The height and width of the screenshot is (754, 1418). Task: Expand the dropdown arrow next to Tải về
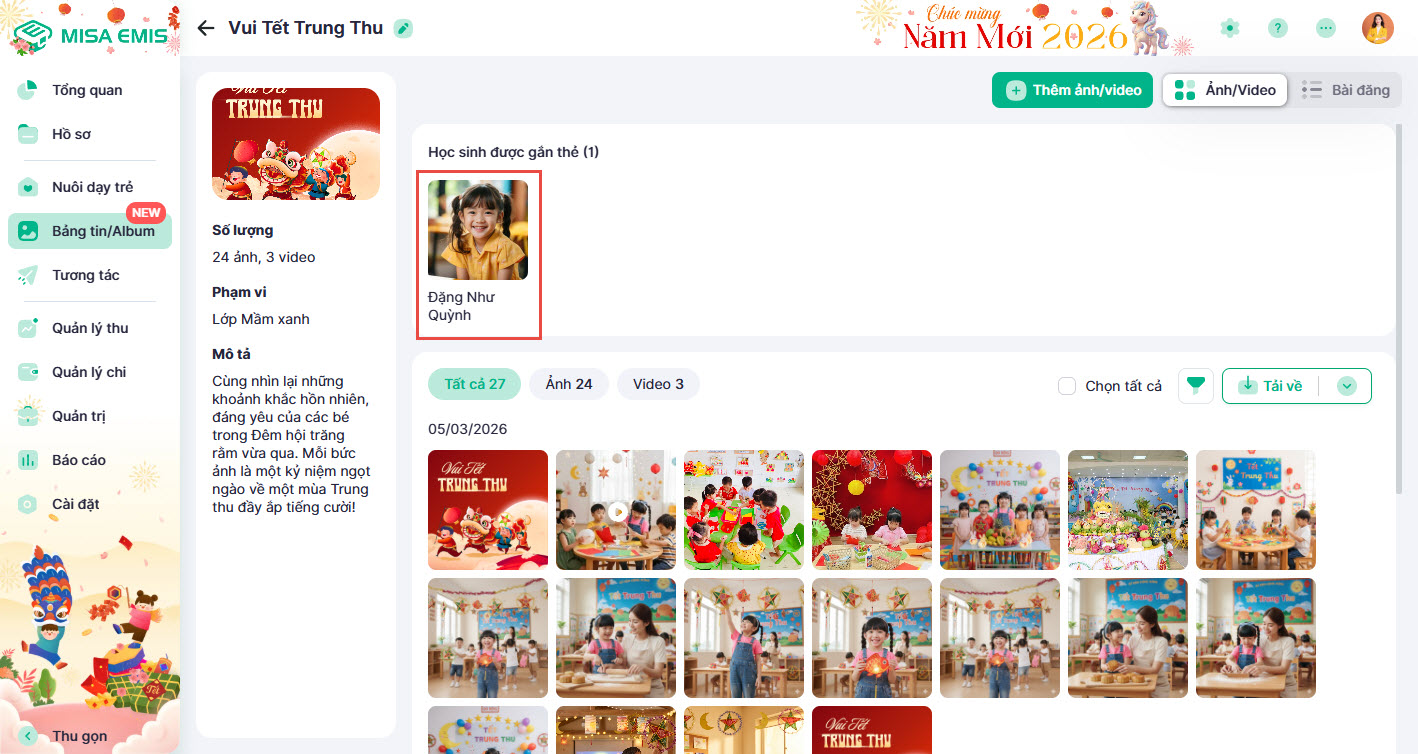(1347, 386)
